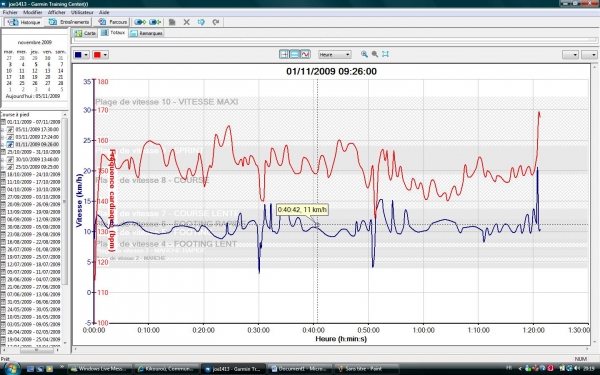Viewport: 600px width, 375px height.
Task: Select activity 30/10/2009 13:46:00
Action: pos(37,160)
